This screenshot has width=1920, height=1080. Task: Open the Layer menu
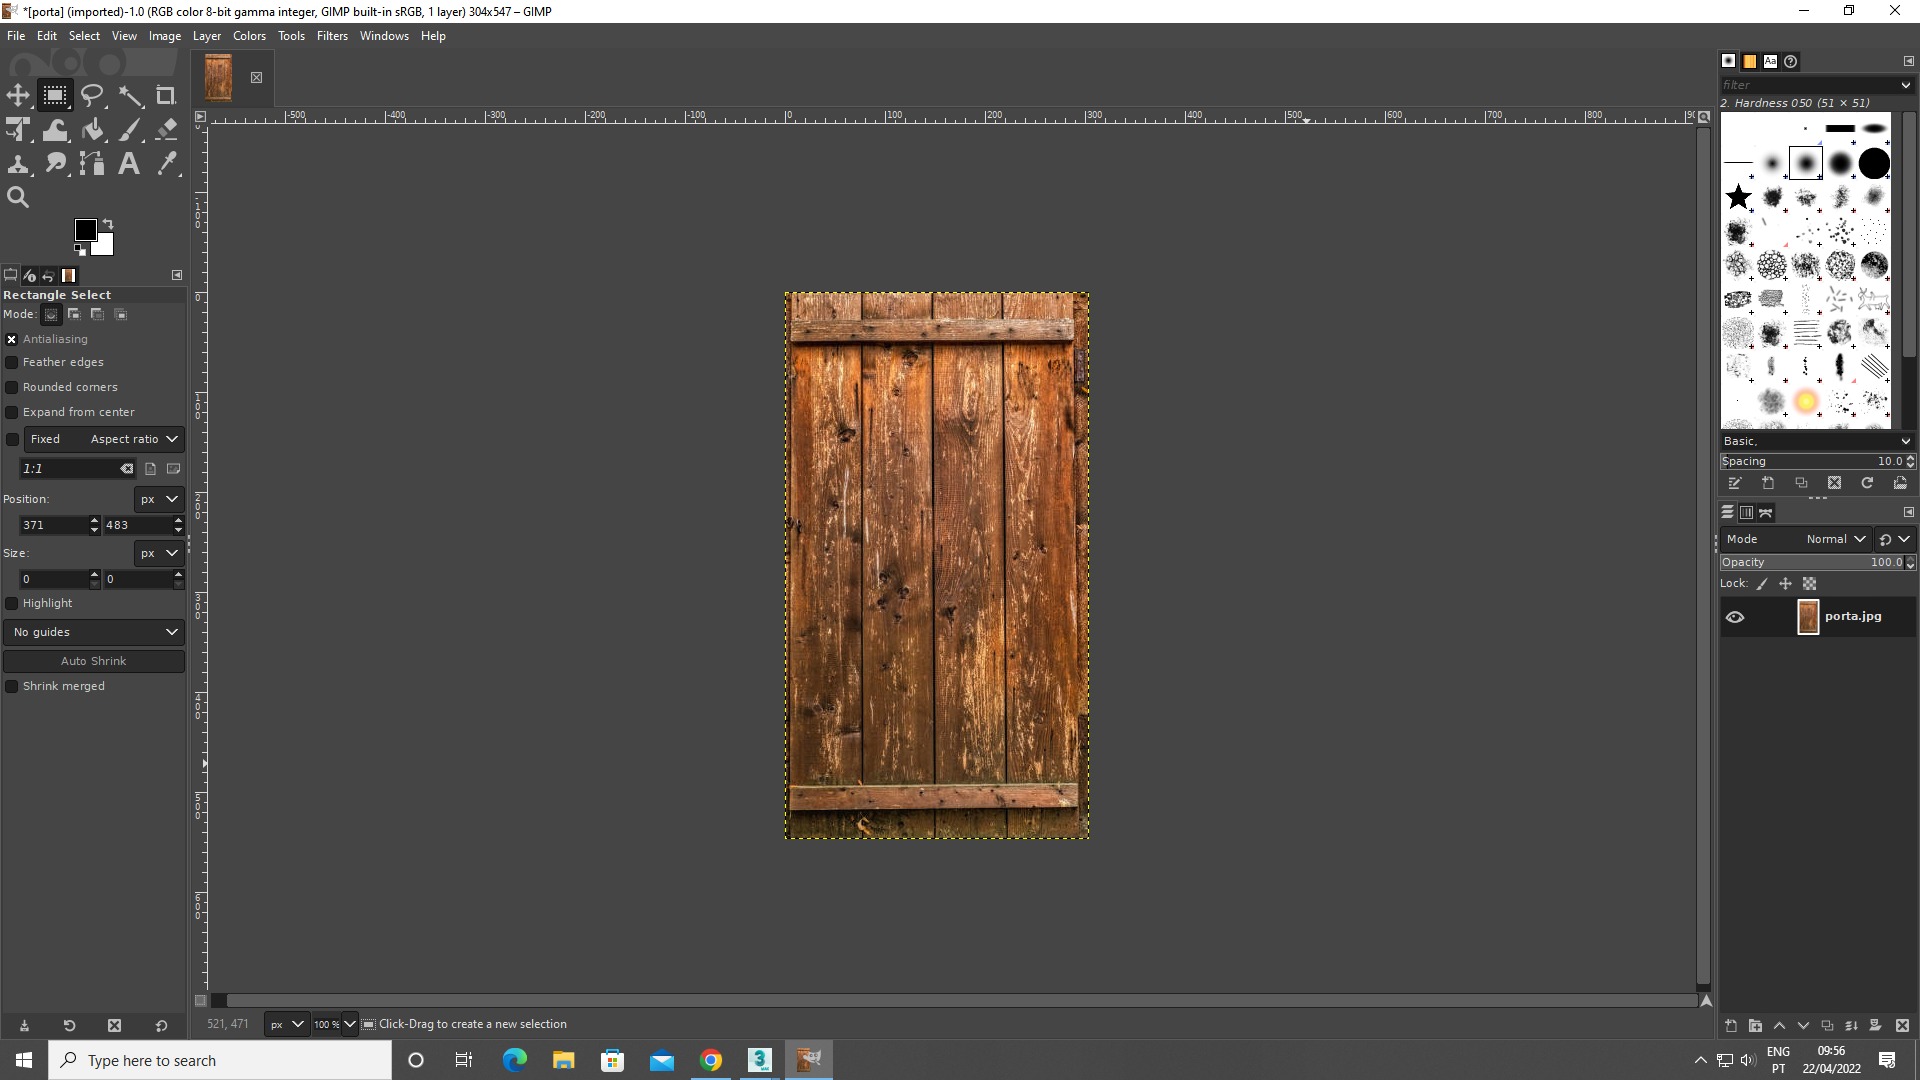tap(207, 36)
